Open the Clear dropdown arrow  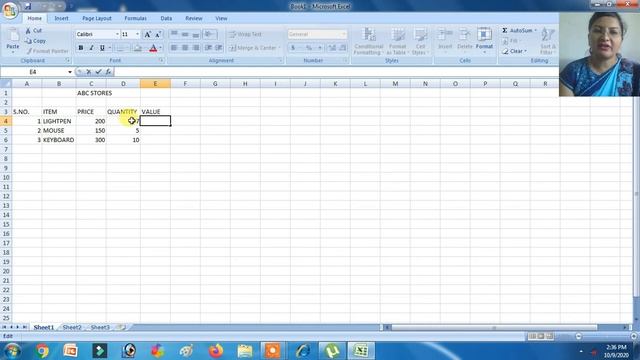tap(526, 51)
